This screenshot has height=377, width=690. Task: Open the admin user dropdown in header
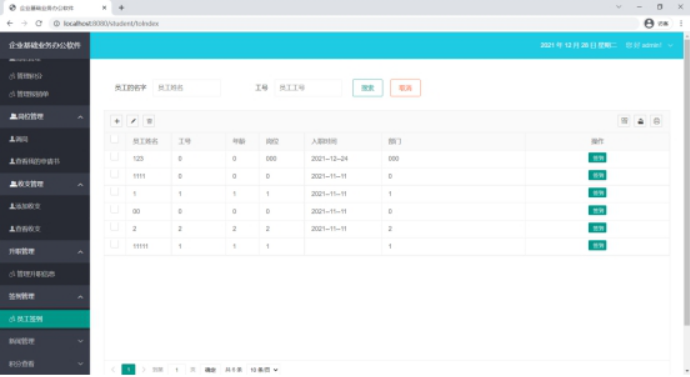650,45
